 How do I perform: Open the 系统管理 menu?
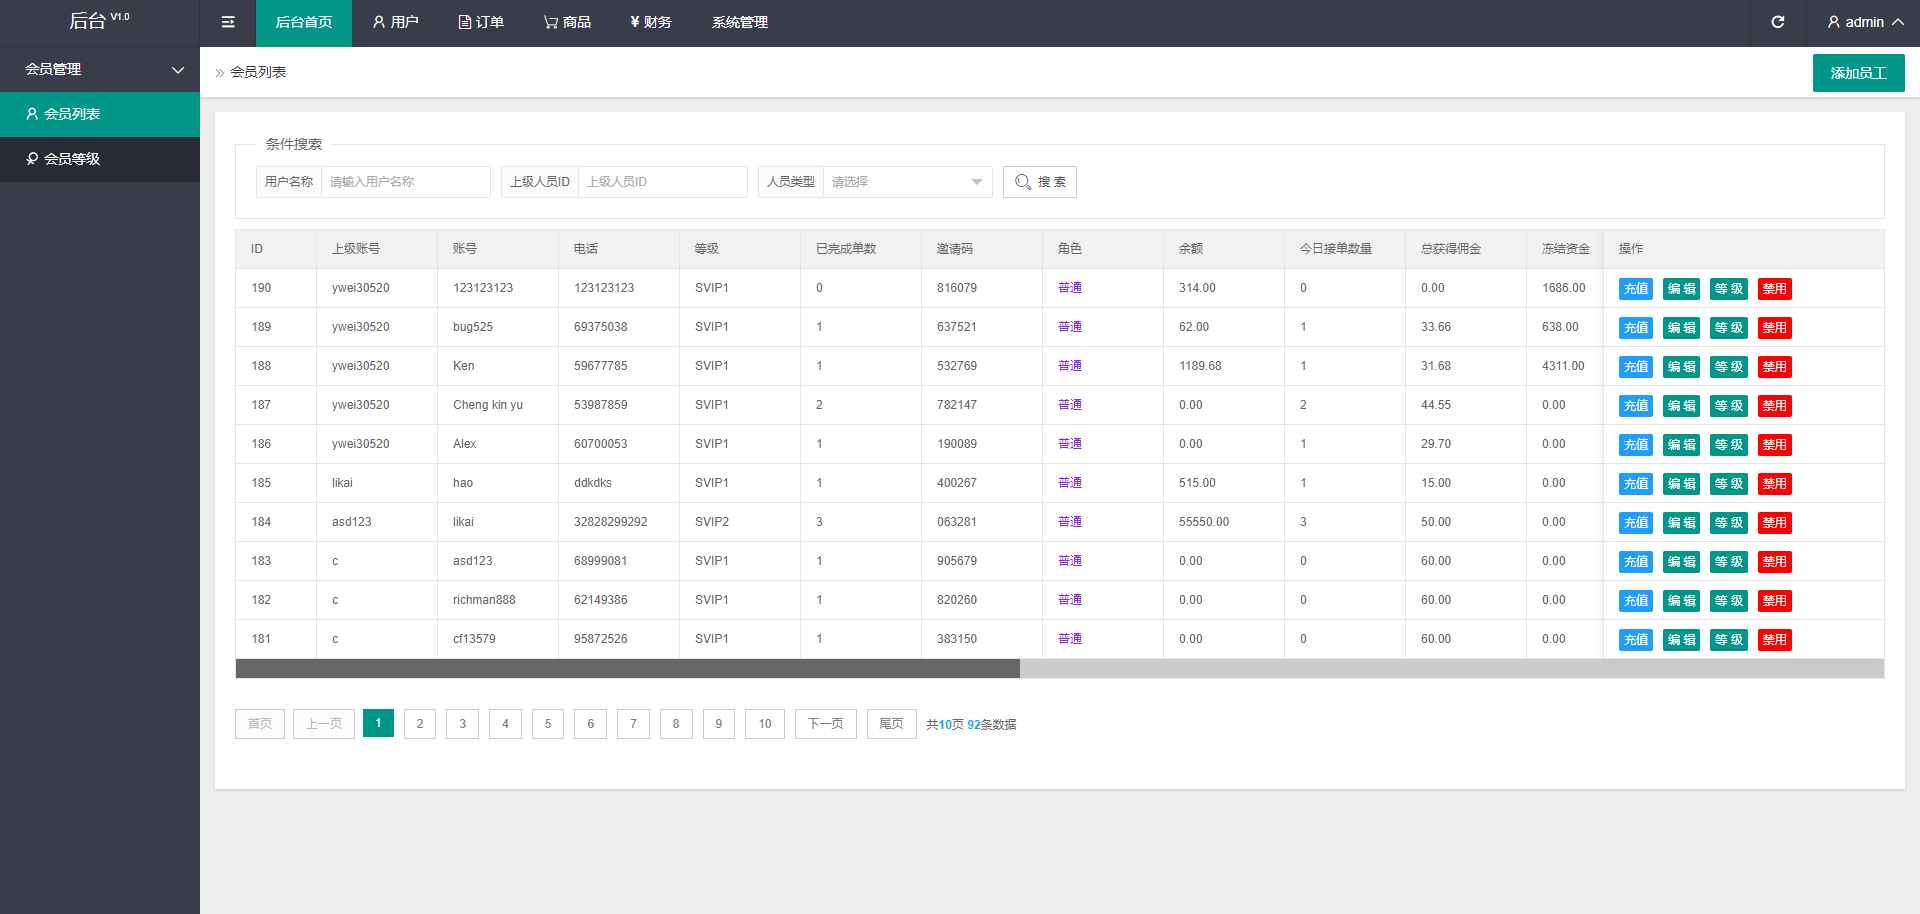click(739, 22)
